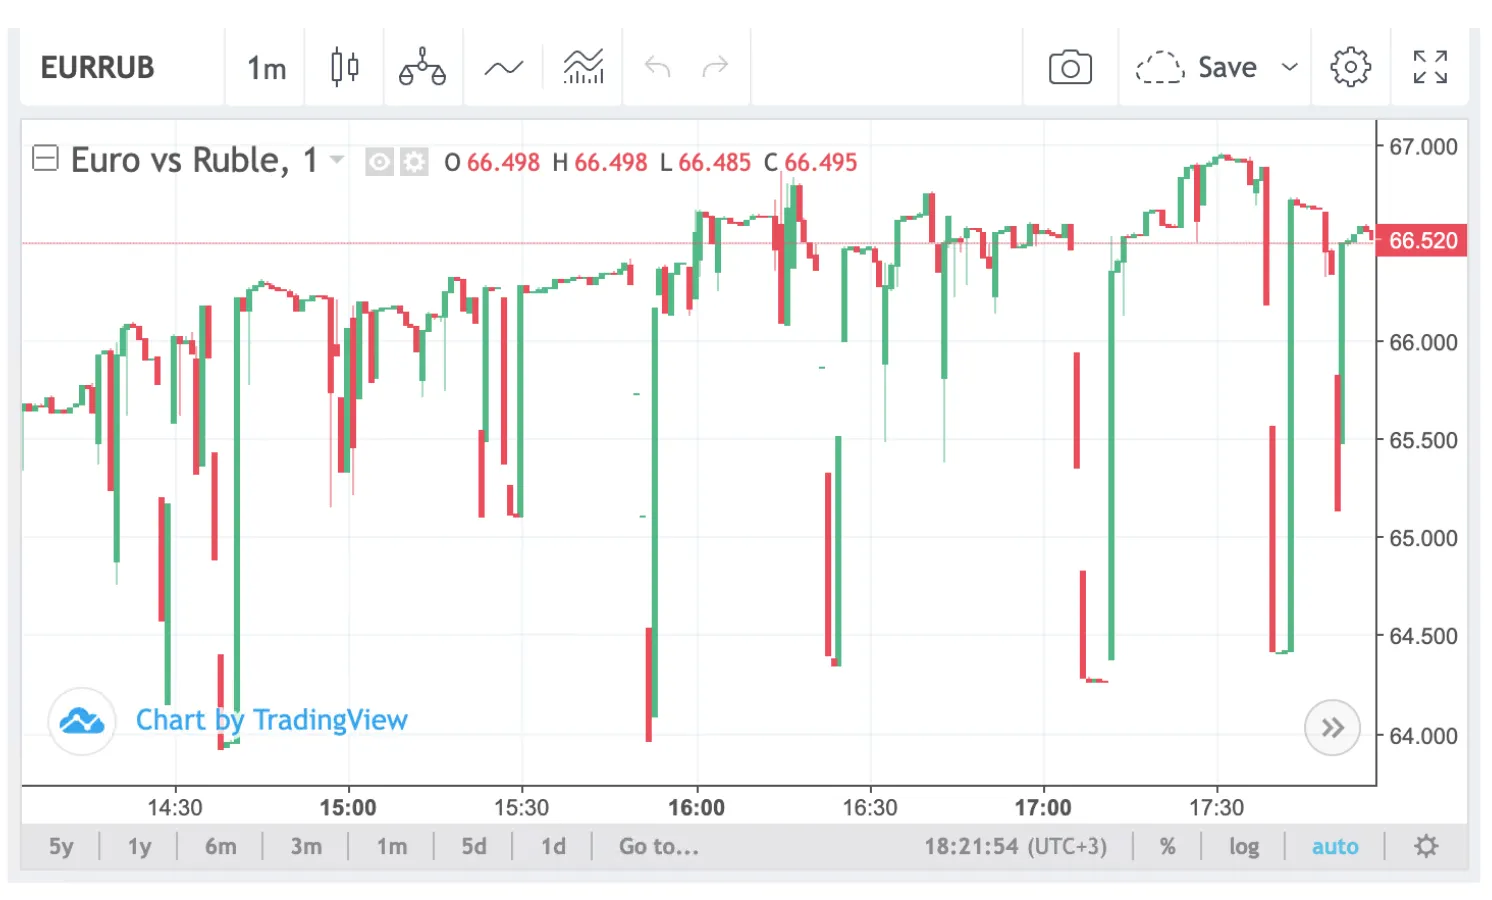Open the Go to... date picker
This screenshot has width=1492, height=900.
tap(658, 847)
